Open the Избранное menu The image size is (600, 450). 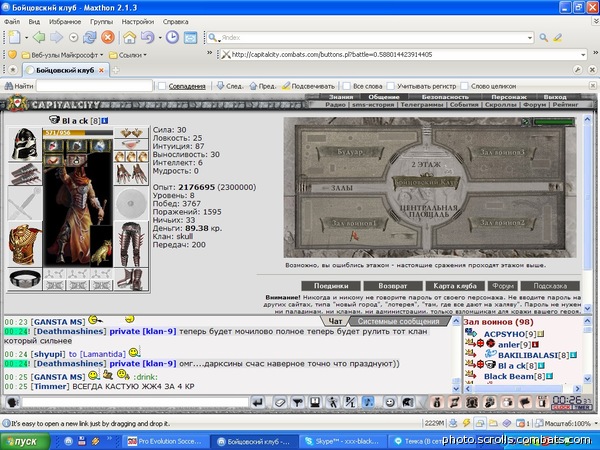pyautogui.click(x=65, y=22)
